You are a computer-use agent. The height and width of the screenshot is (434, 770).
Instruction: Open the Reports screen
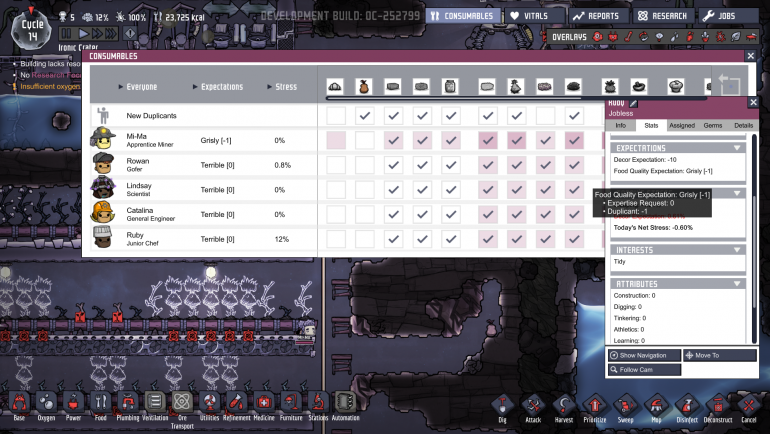click(x=598, y=16)
